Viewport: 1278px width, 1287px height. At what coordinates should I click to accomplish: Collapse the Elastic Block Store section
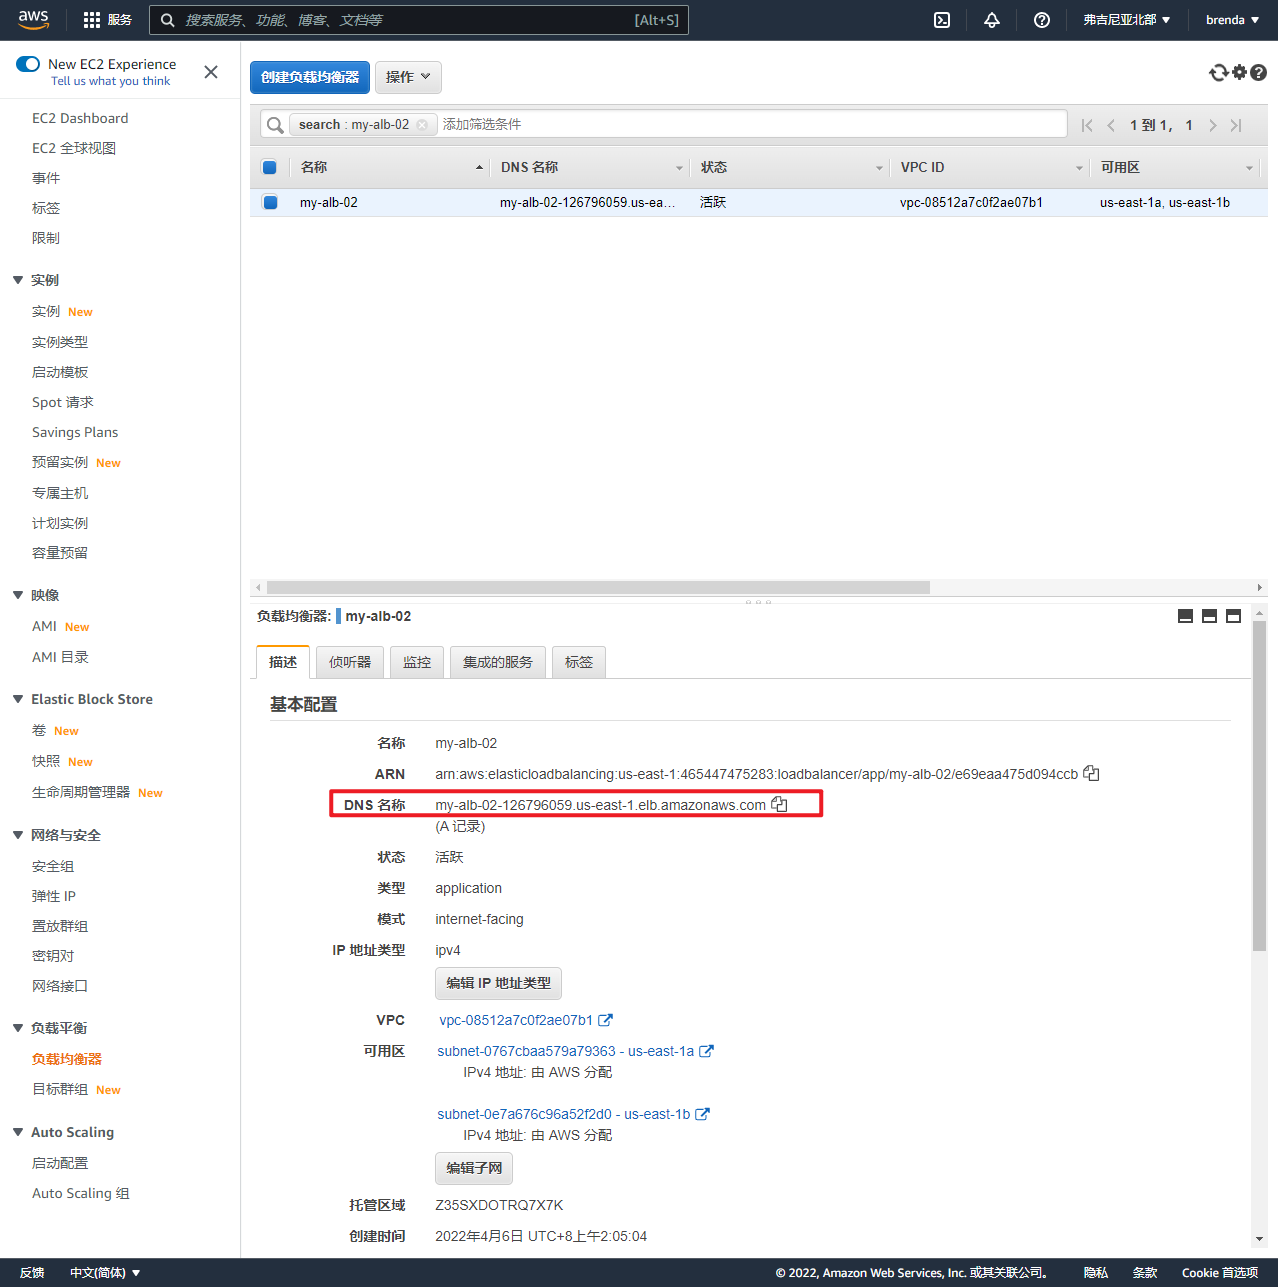[18, 699]
